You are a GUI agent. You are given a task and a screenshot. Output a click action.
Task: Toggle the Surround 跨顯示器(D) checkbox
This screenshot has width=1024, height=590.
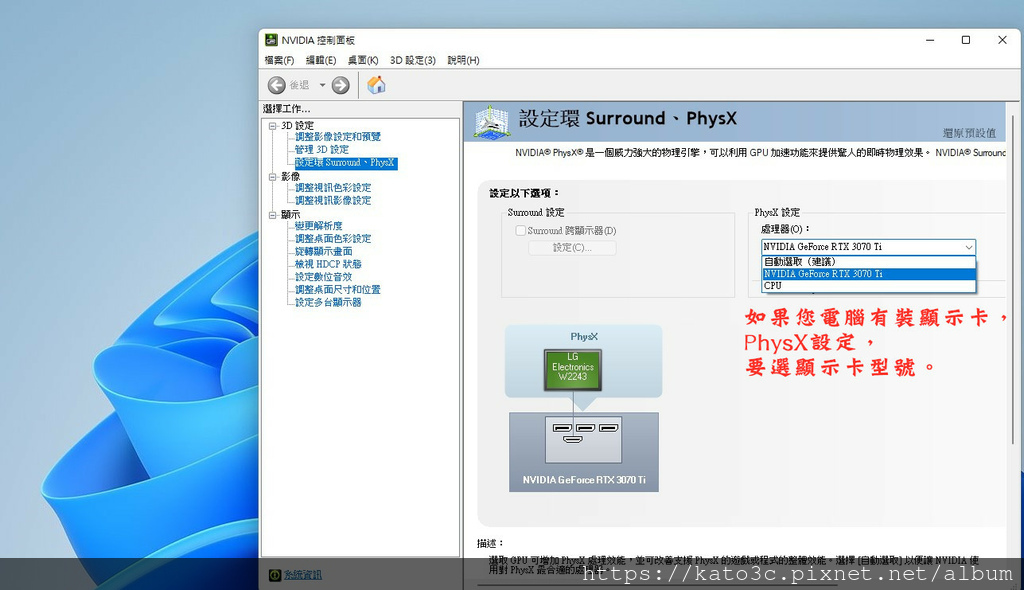click(520, 231)
